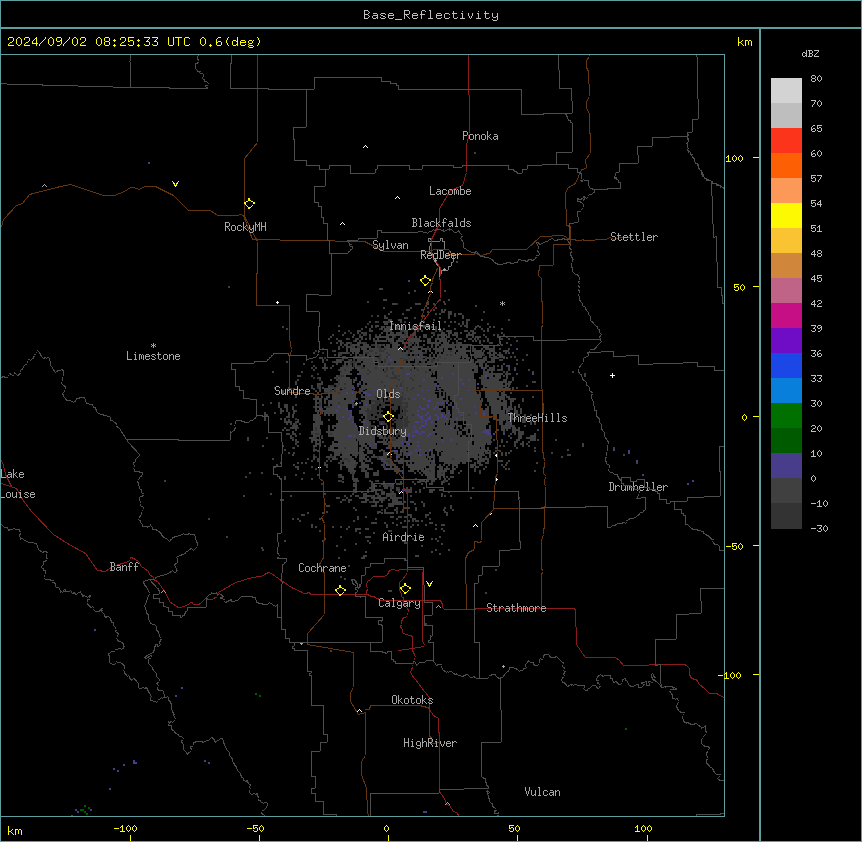Click the asterisk marker above Limestone
Viewport: 862px width, 842px height.
coord(153,346)
